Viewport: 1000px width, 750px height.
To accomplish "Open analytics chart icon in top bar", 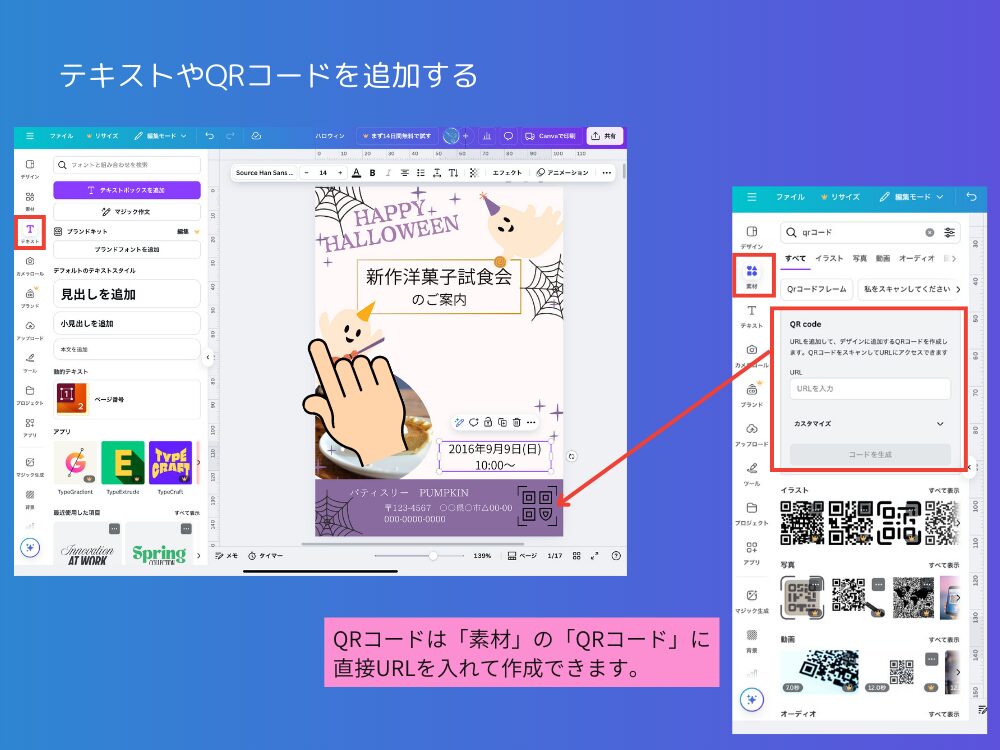I will 487,136.
